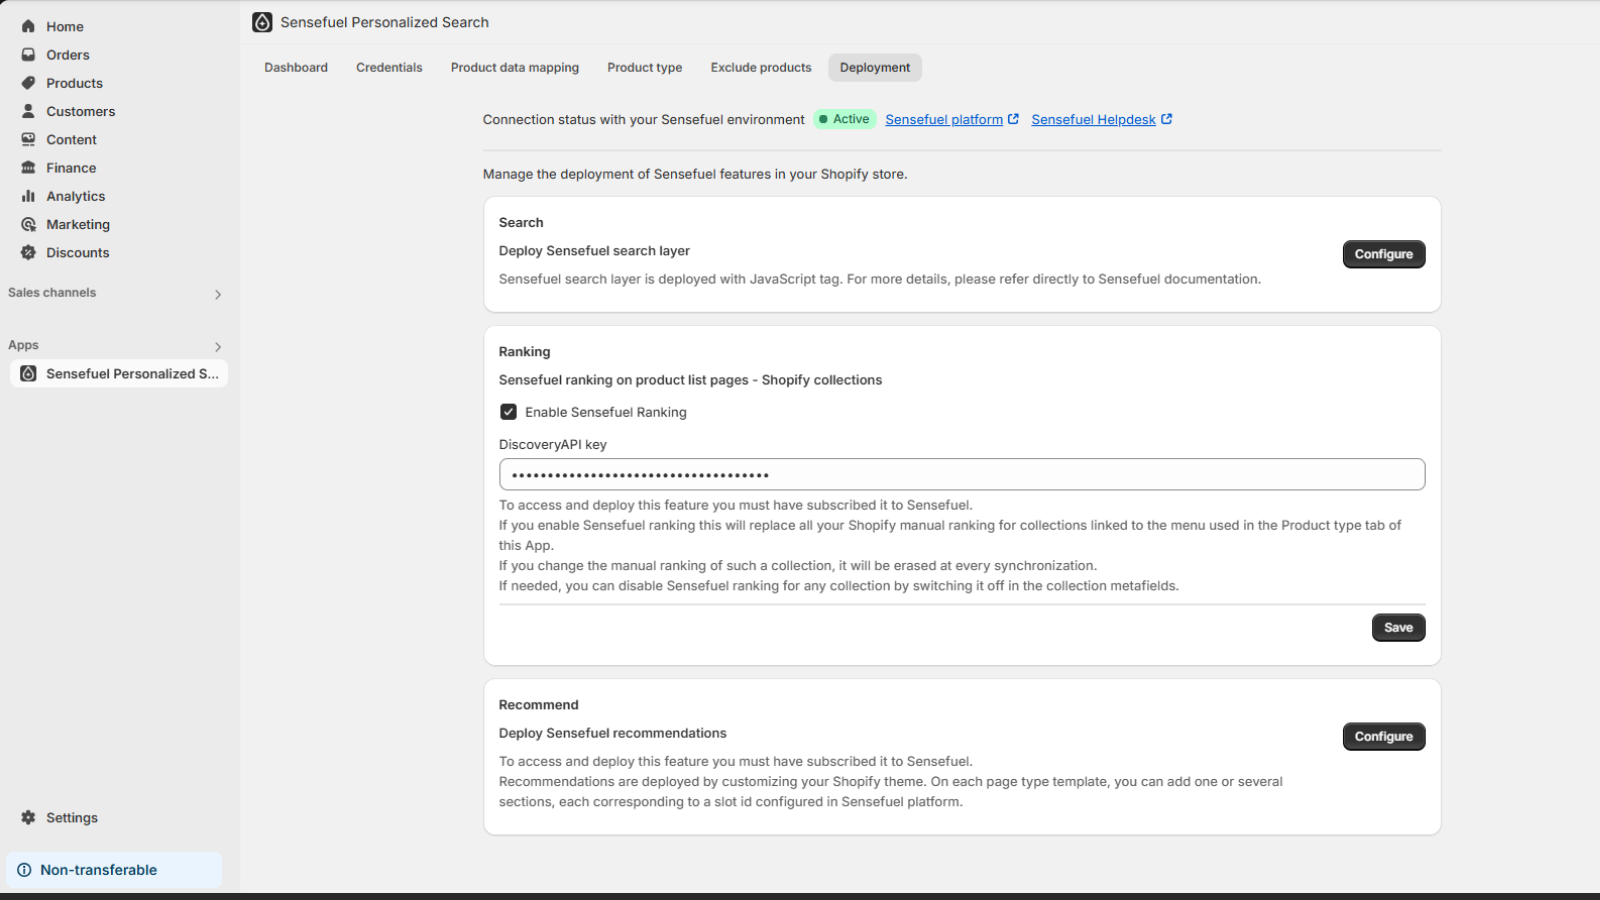
Task: Click the Home house icon in sidebar
Action: click(x=28, y=26)
